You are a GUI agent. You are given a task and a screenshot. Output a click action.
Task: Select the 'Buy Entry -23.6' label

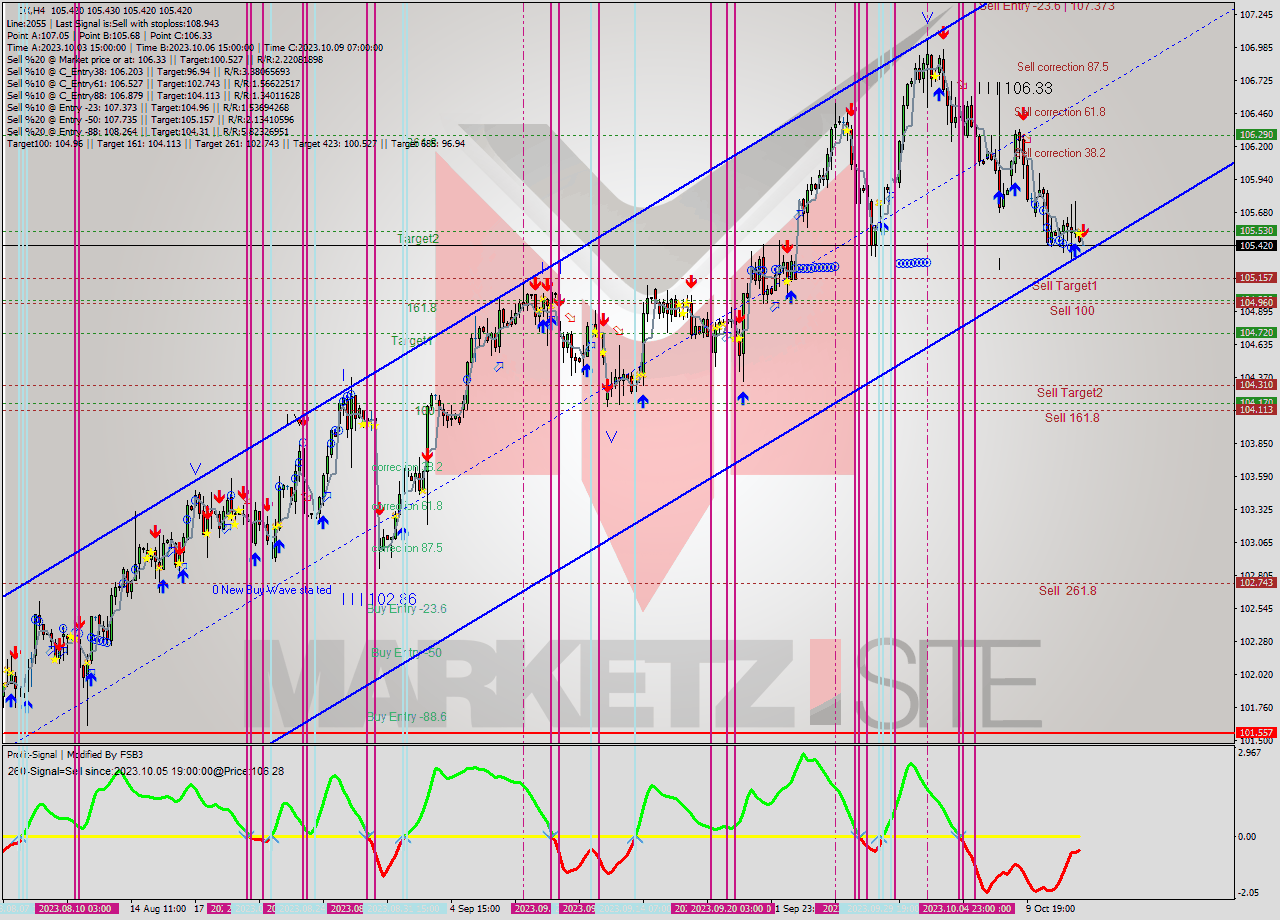(x=406, y=609)
